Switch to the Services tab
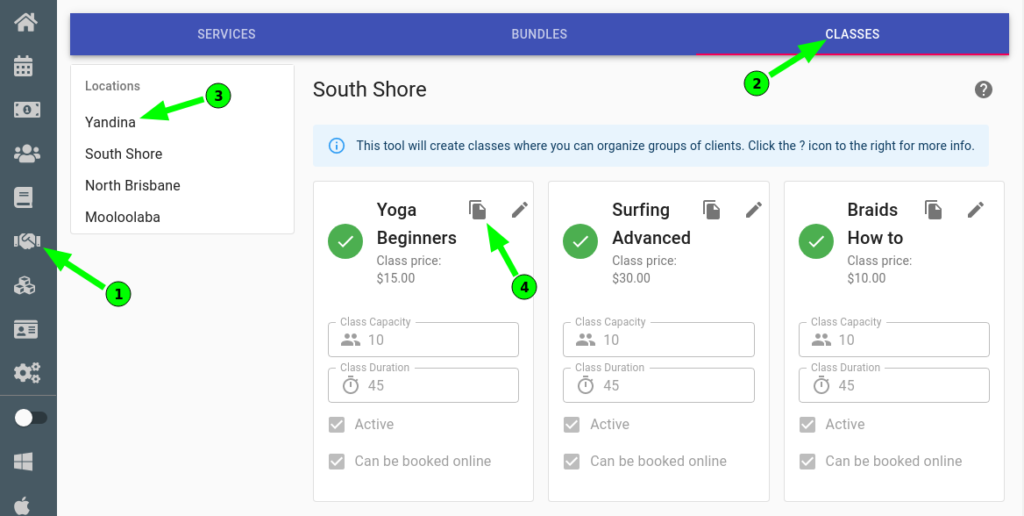Viewport: 1024px width, 516px height. [x=227, y=34]
